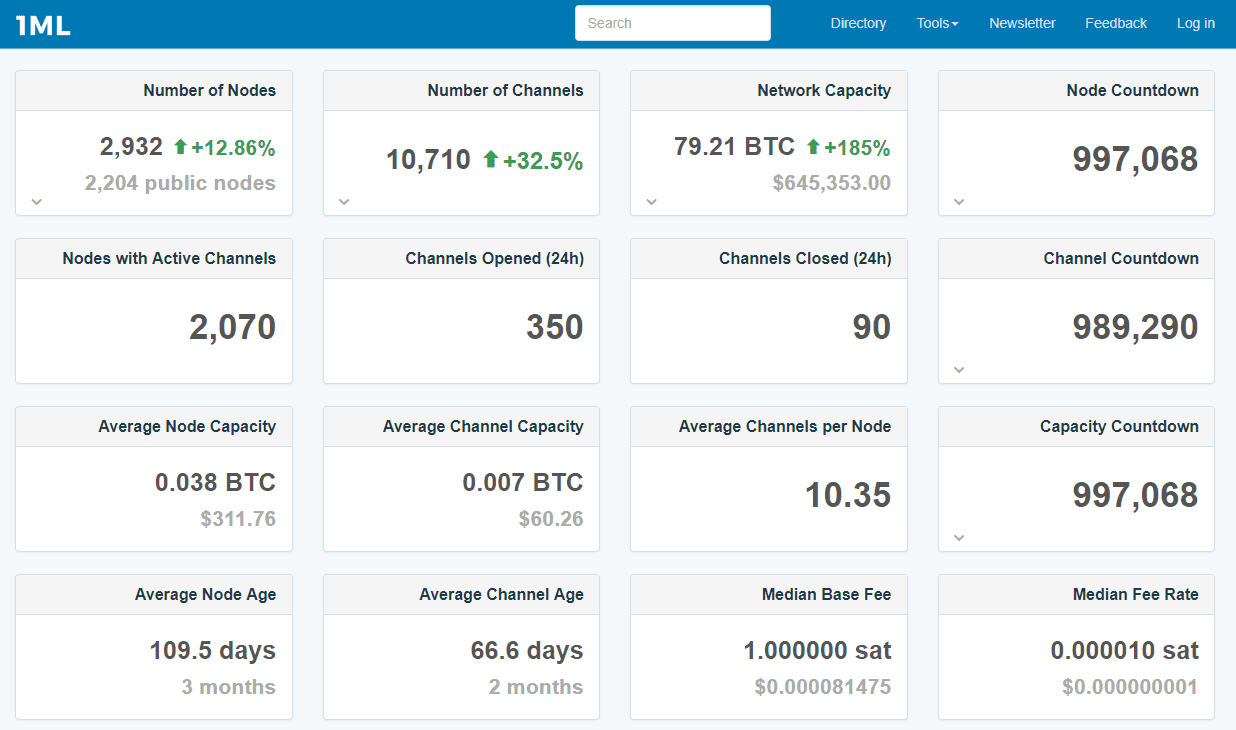
Task: Open the Feedback link
Action: tap(1116, 23)
